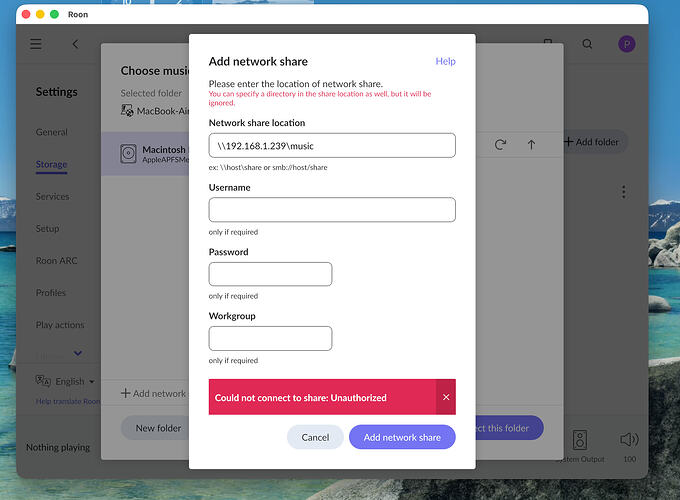Expand the English language dropdown
This screenshot has width=680, height=500.
tap(65, 381)
